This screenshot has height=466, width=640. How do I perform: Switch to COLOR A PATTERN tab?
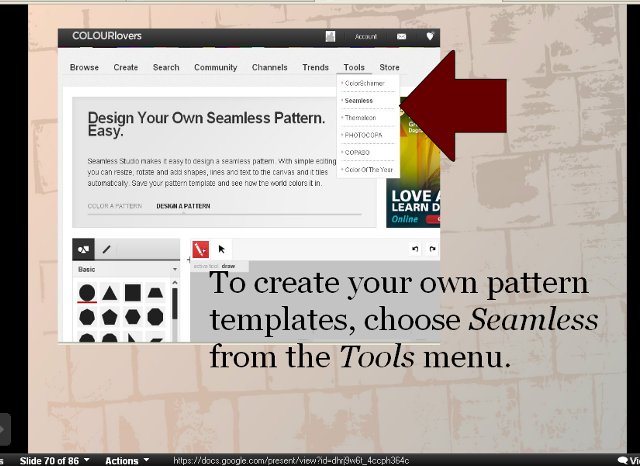pyautogui.click(x=115, y=206)
